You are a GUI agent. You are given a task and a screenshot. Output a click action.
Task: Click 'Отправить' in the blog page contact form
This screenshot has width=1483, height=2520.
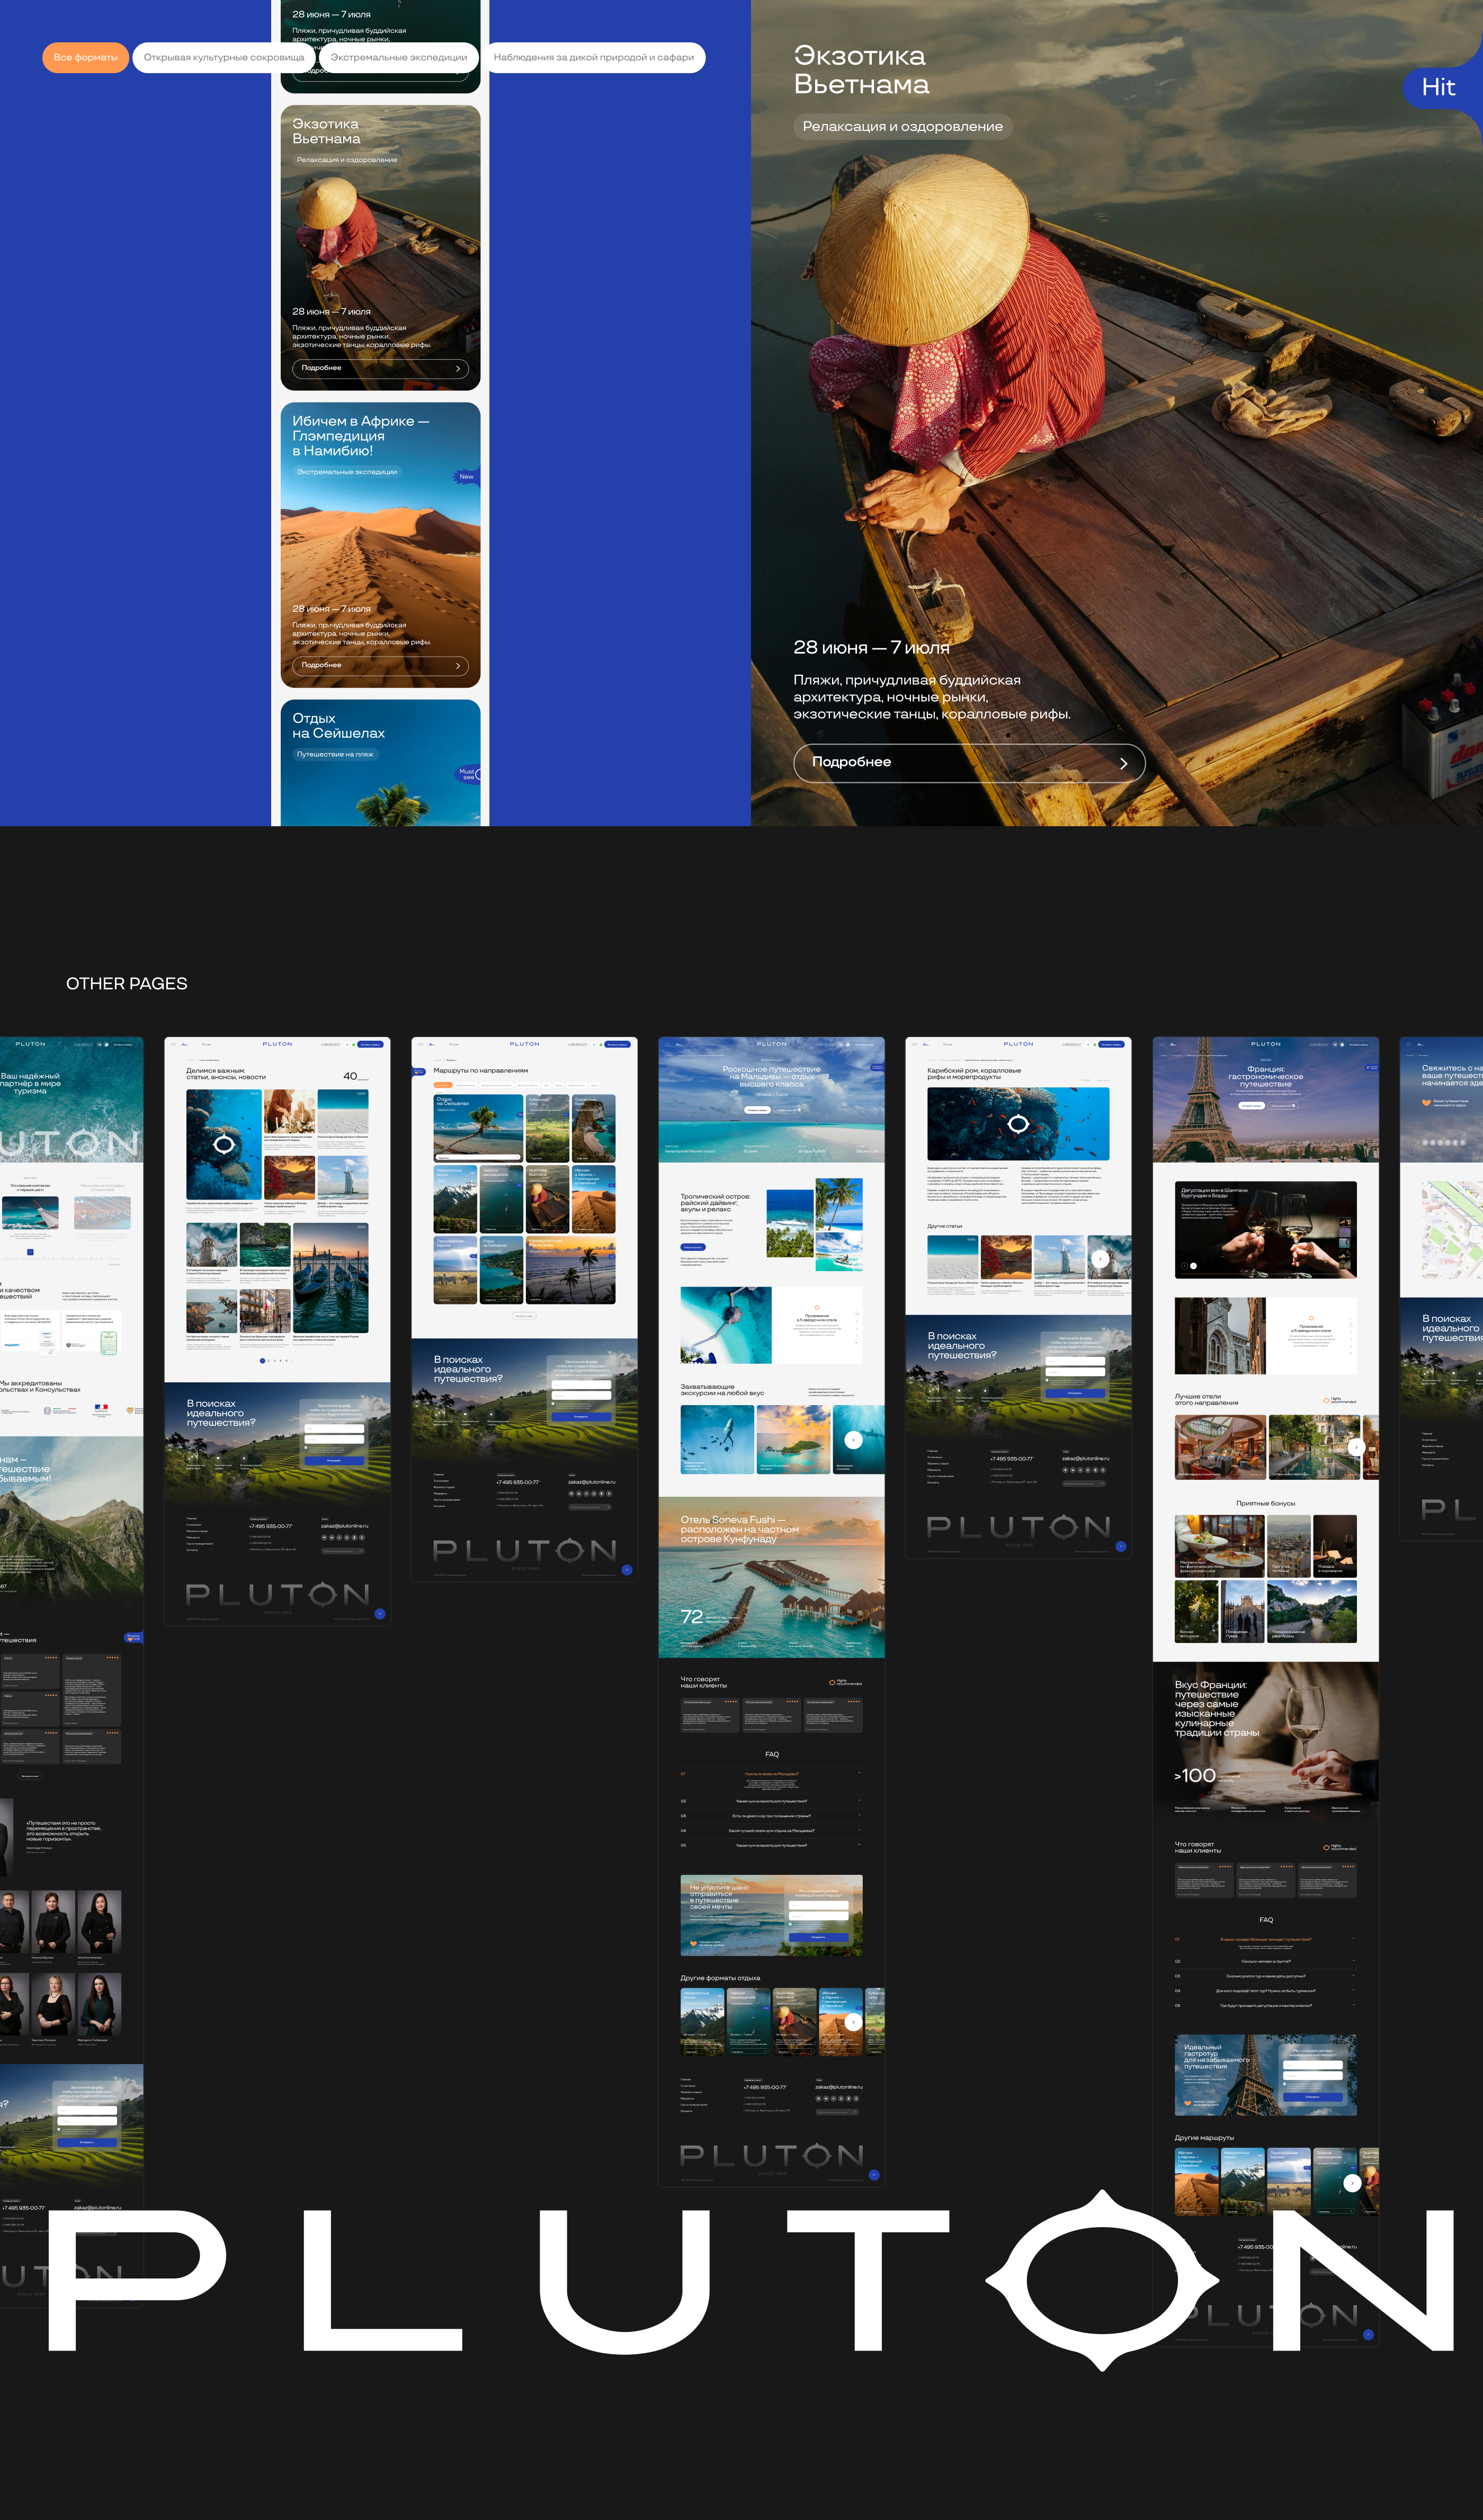coord(334,1460)
